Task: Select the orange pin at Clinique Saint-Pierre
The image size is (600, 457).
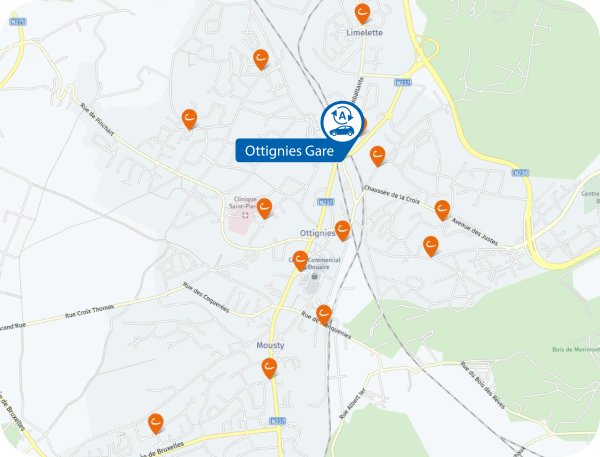Action: [264, 208]
